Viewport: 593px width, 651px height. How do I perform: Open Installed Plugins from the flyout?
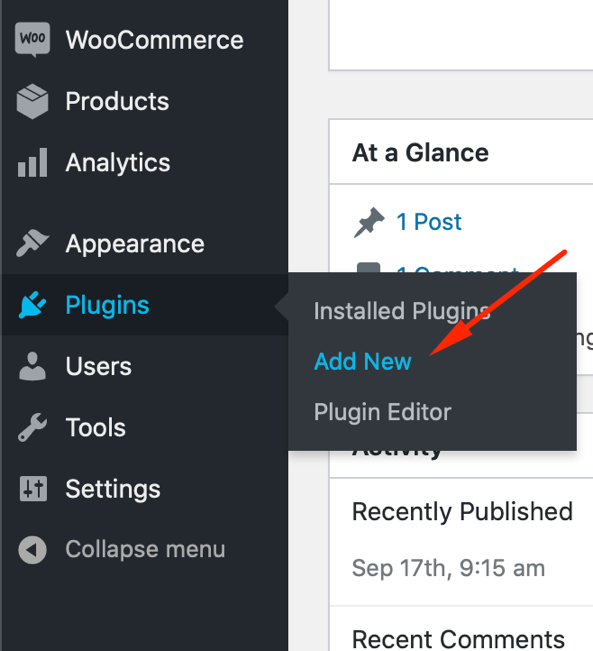pos(402,311)
